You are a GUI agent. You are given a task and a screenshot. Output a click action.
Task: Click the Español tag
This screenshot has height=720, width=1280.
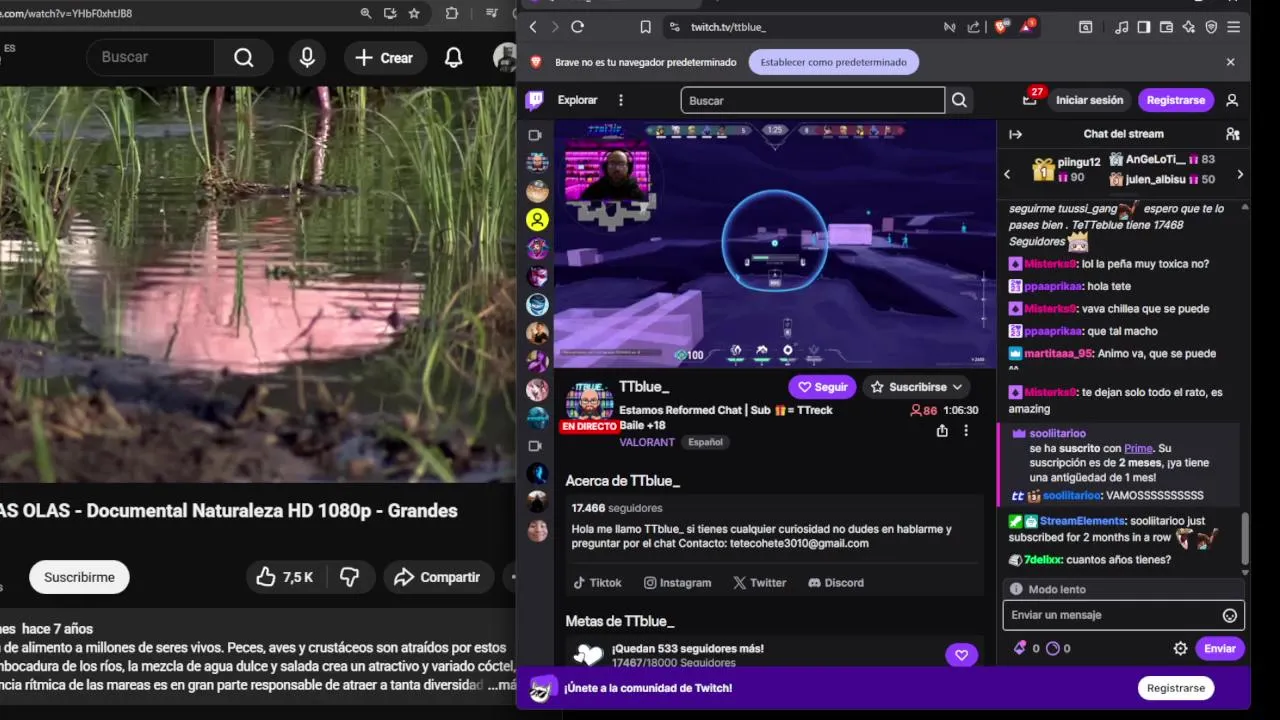point(705,442)
